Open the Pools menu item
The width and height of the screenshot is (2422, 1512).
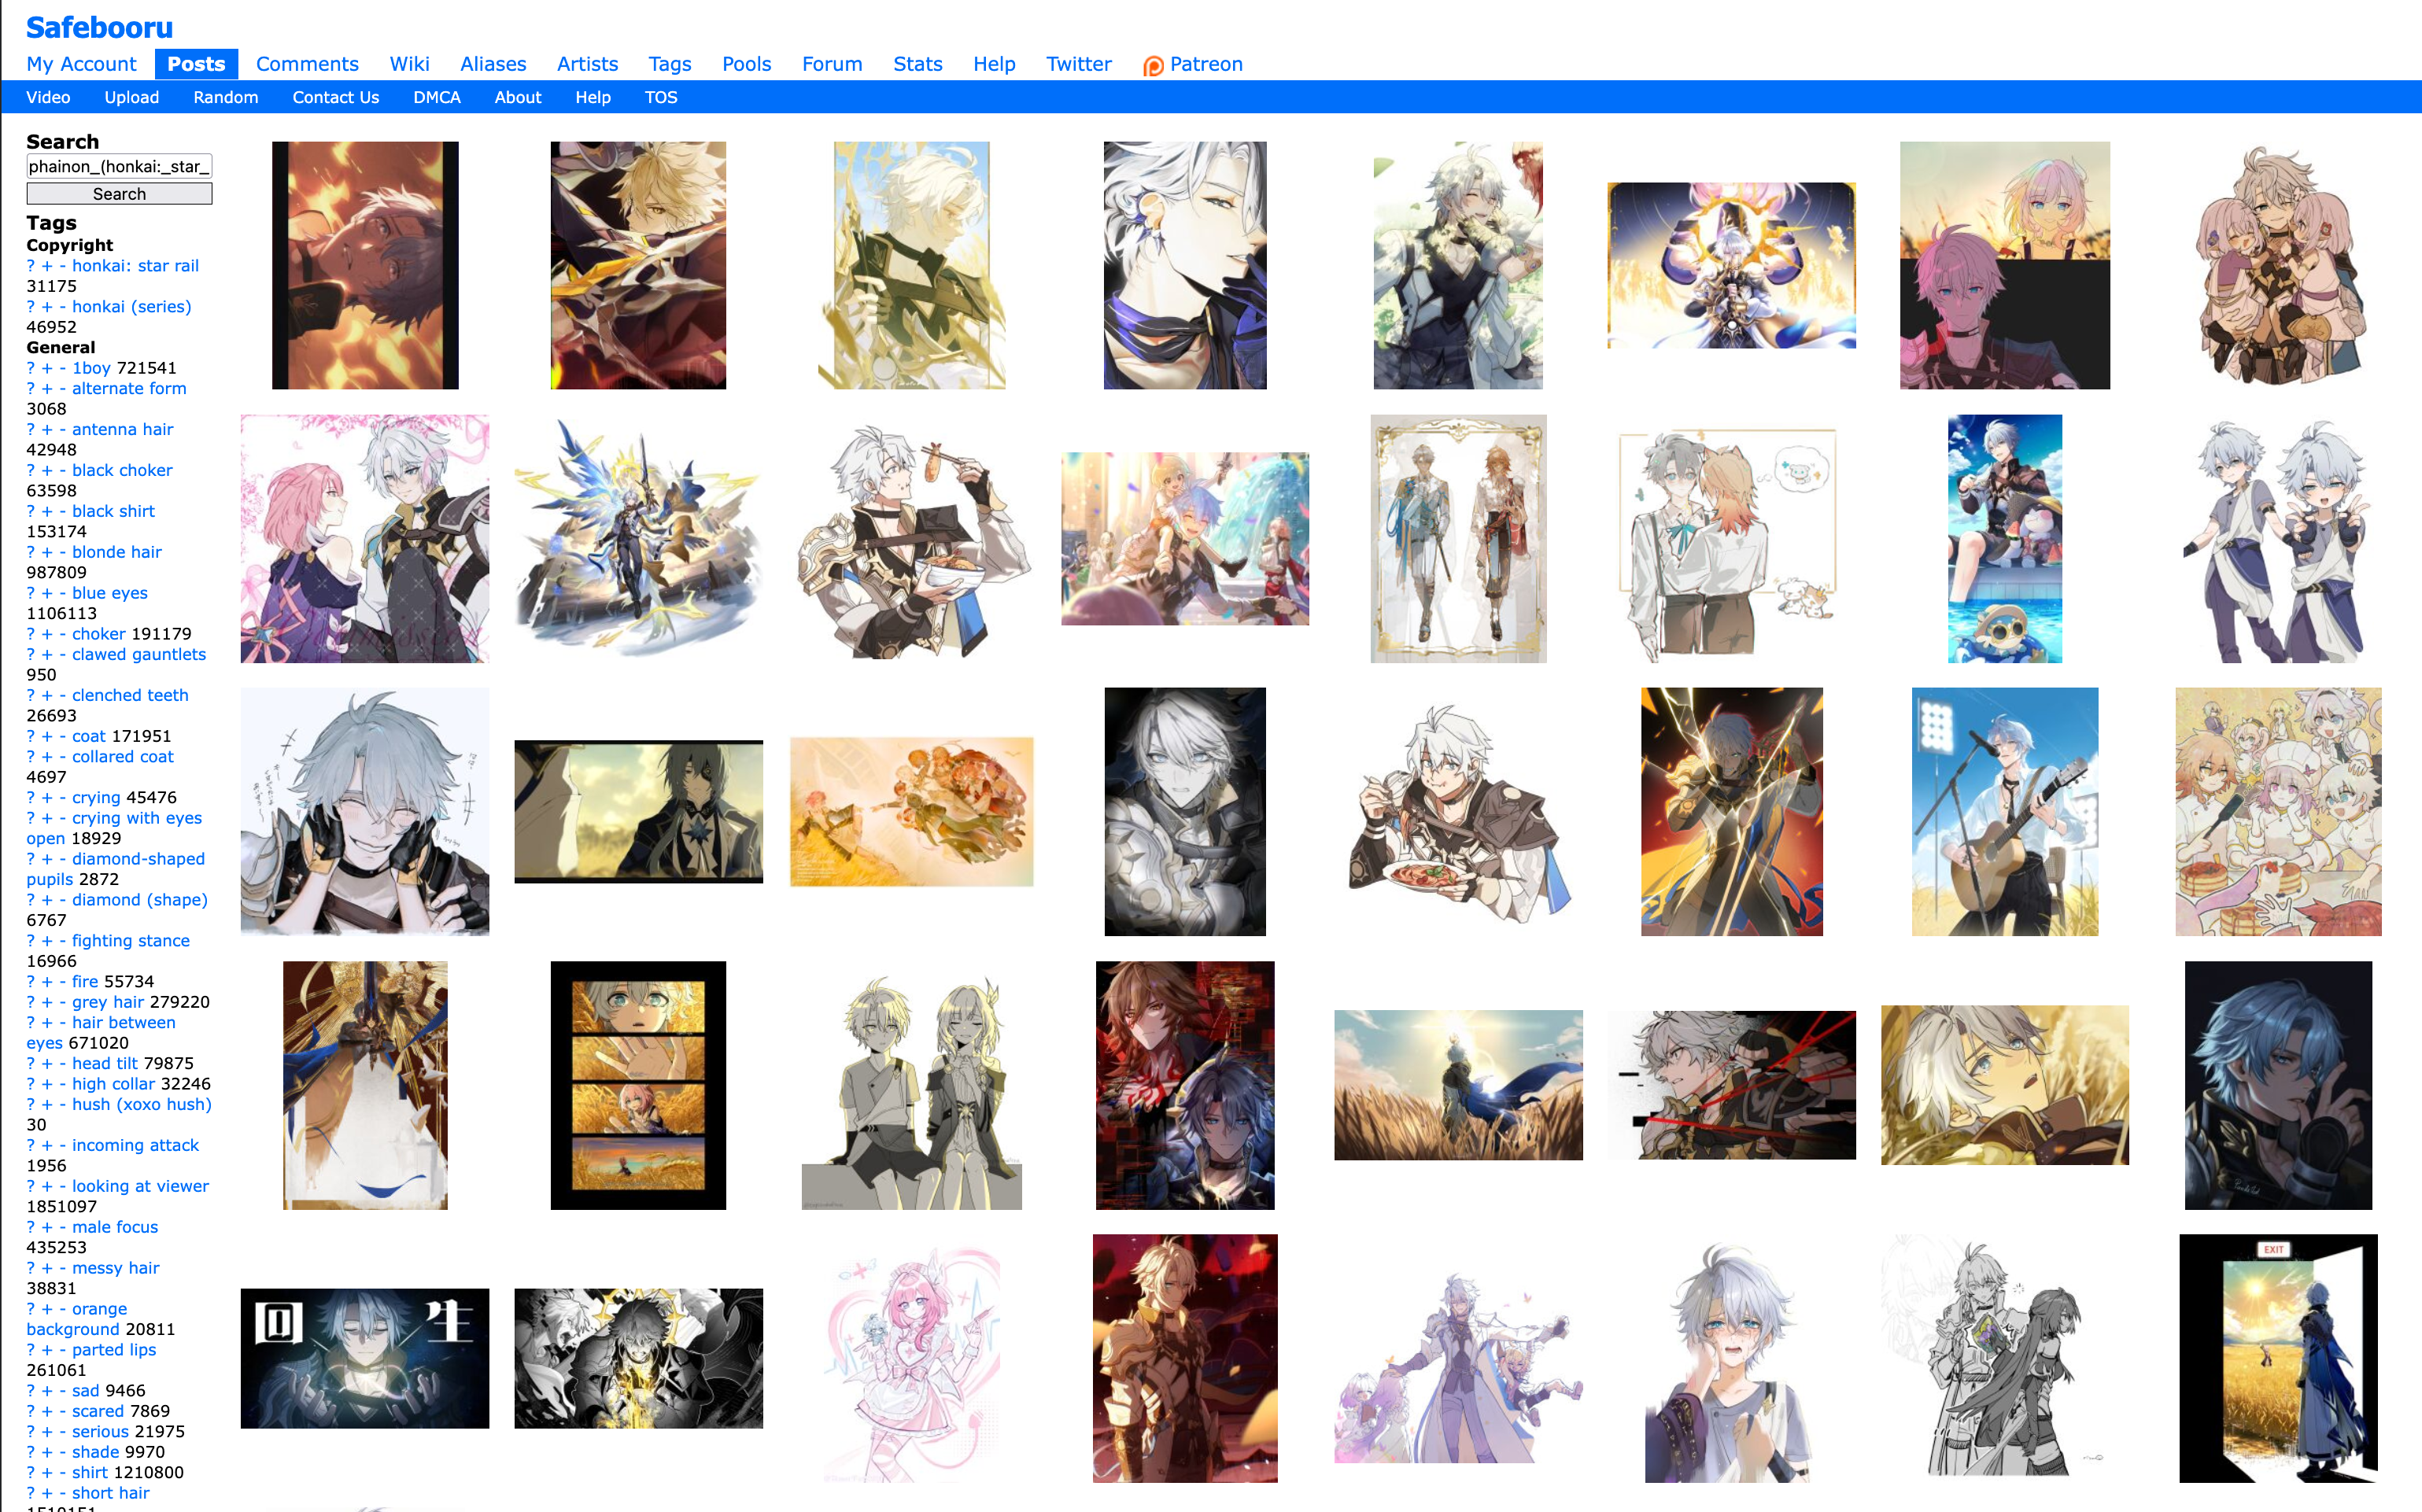coord(746,64)
